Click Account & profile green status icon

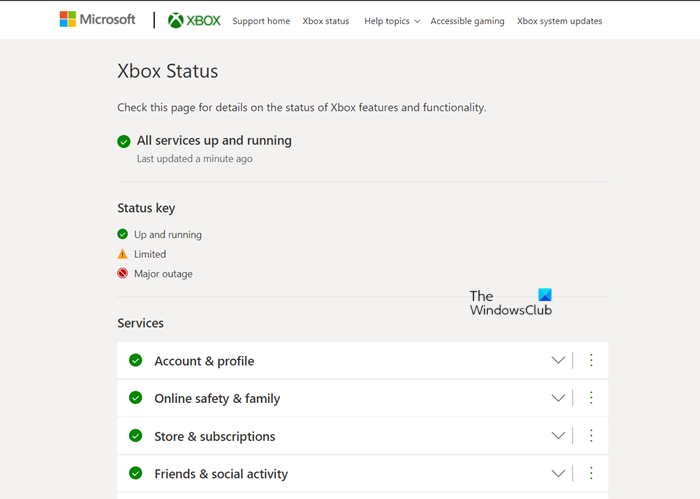click(x=135, y=360)
